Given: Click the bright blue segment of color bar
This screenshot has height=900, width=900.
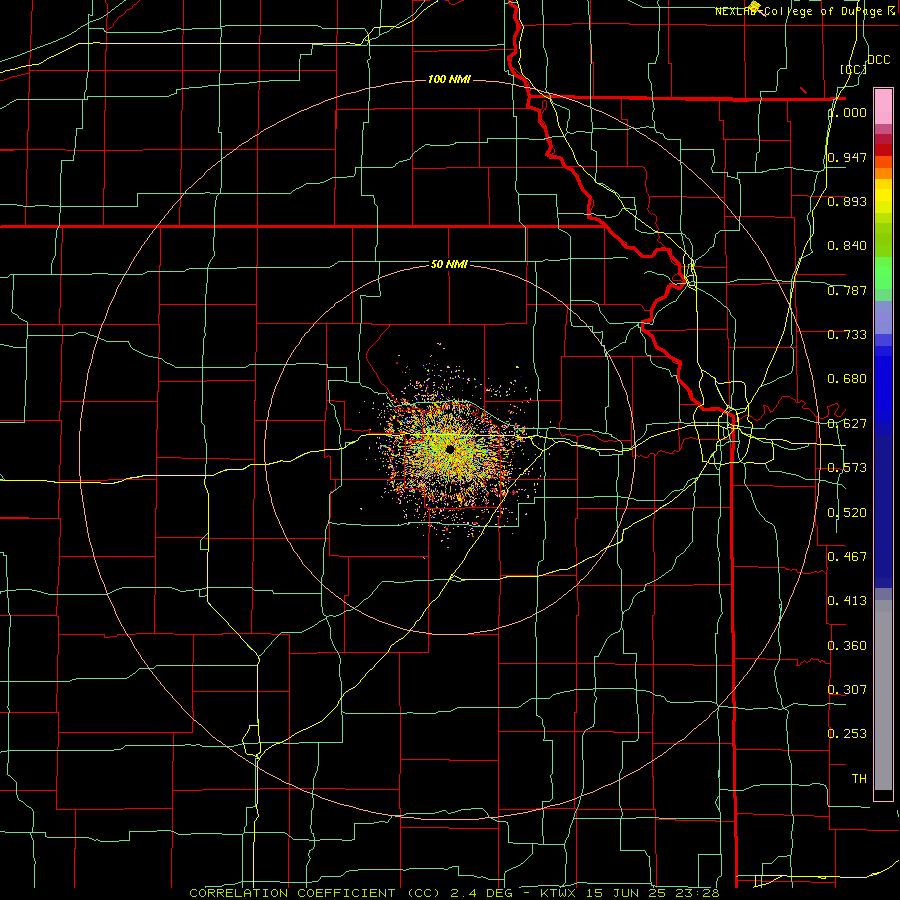Looking at the screenshot, I should point(883,390).
